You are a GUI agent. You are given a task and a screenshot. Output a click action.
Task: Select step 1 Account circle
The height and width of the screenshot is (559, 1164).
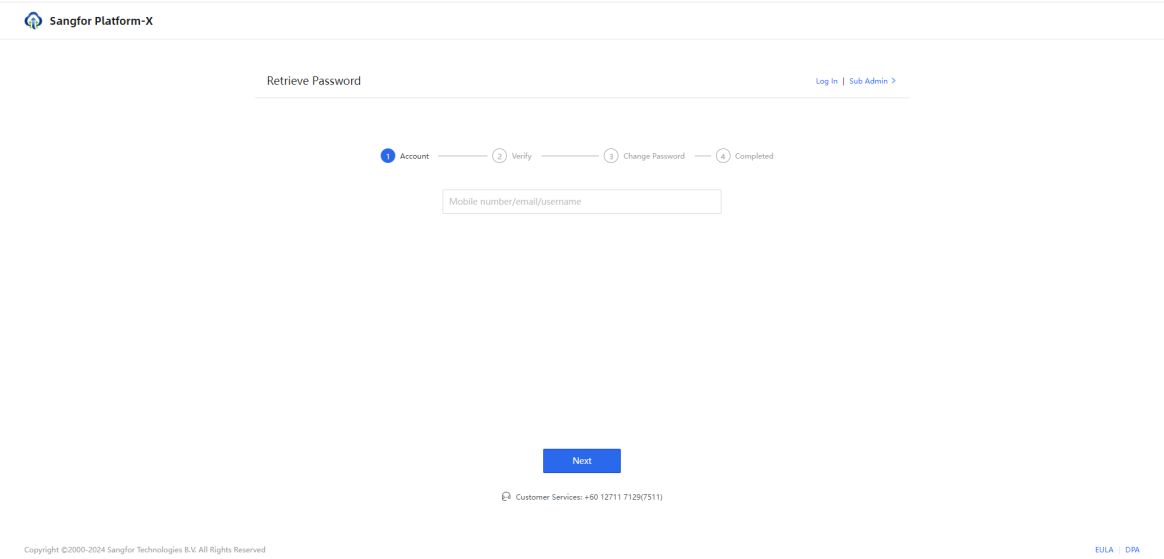coord(388,156)
